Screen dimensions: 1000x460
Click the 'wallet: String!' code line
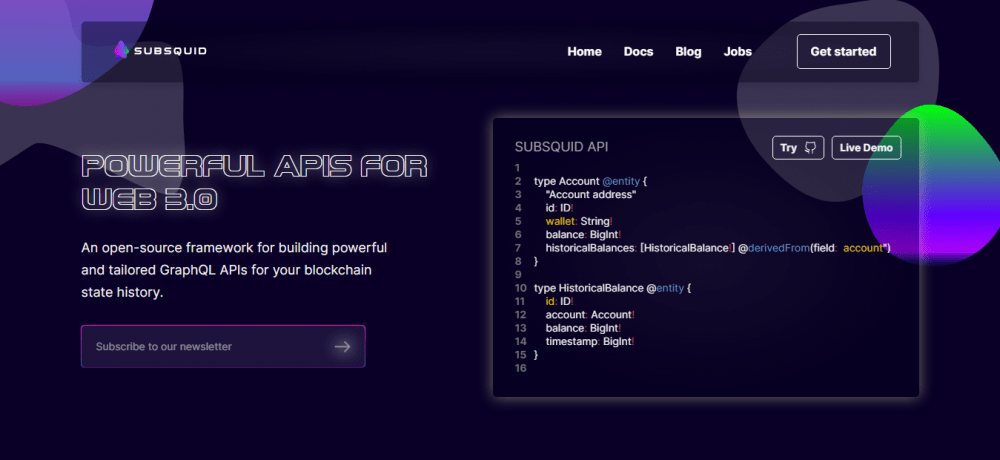[x=579, y=221]
